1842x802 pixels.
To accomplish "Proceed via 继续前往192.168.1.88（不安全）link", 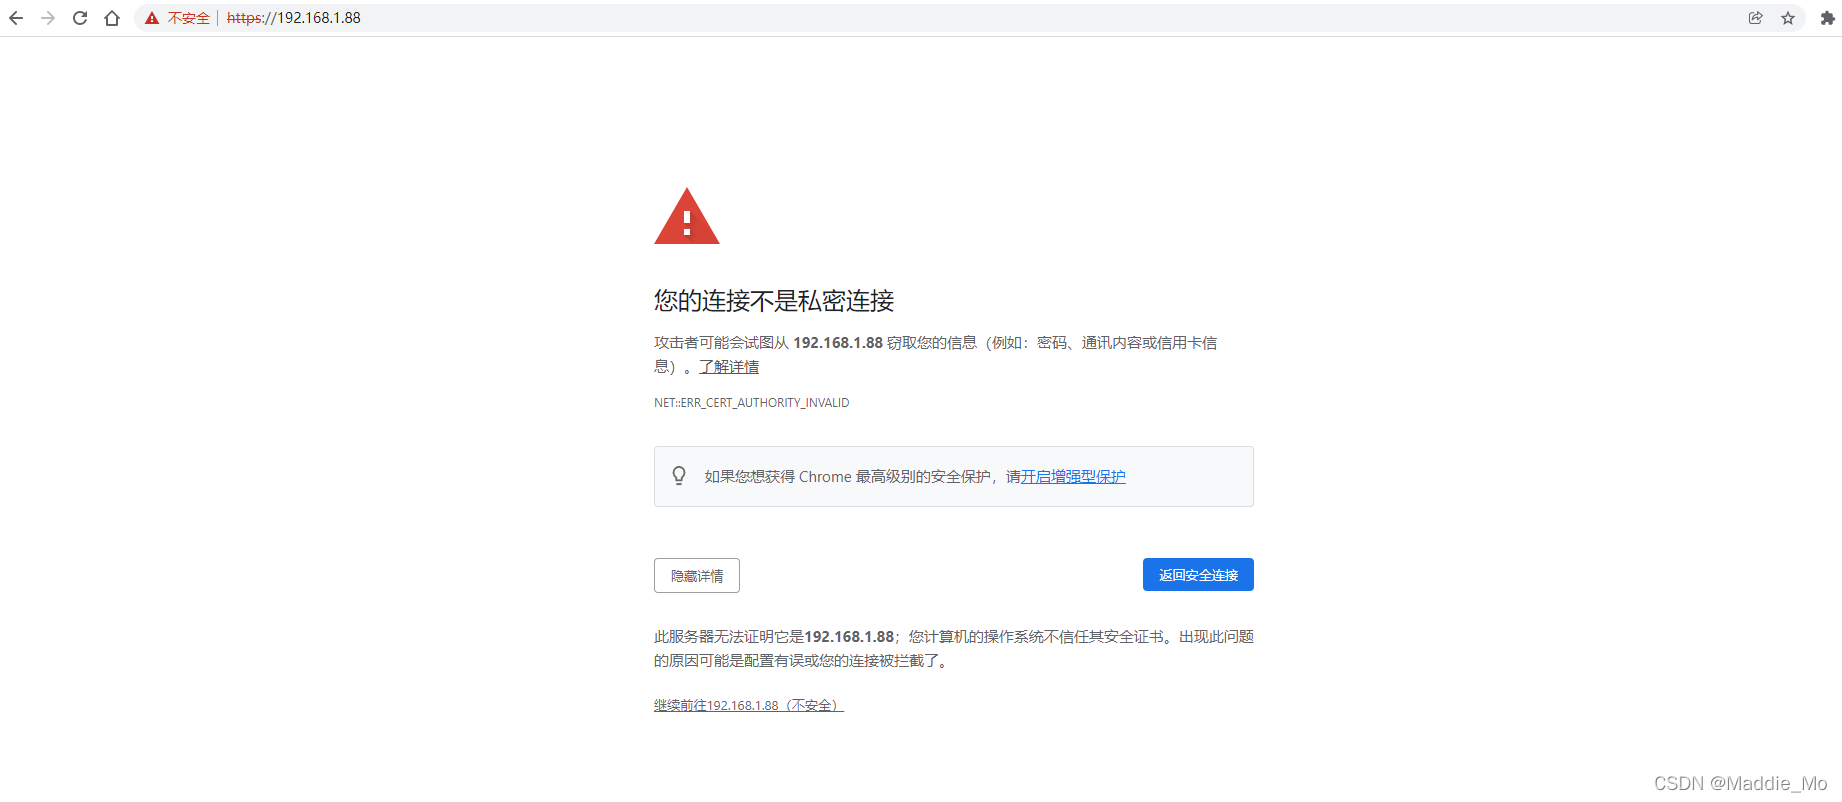I will click(749, 706).
